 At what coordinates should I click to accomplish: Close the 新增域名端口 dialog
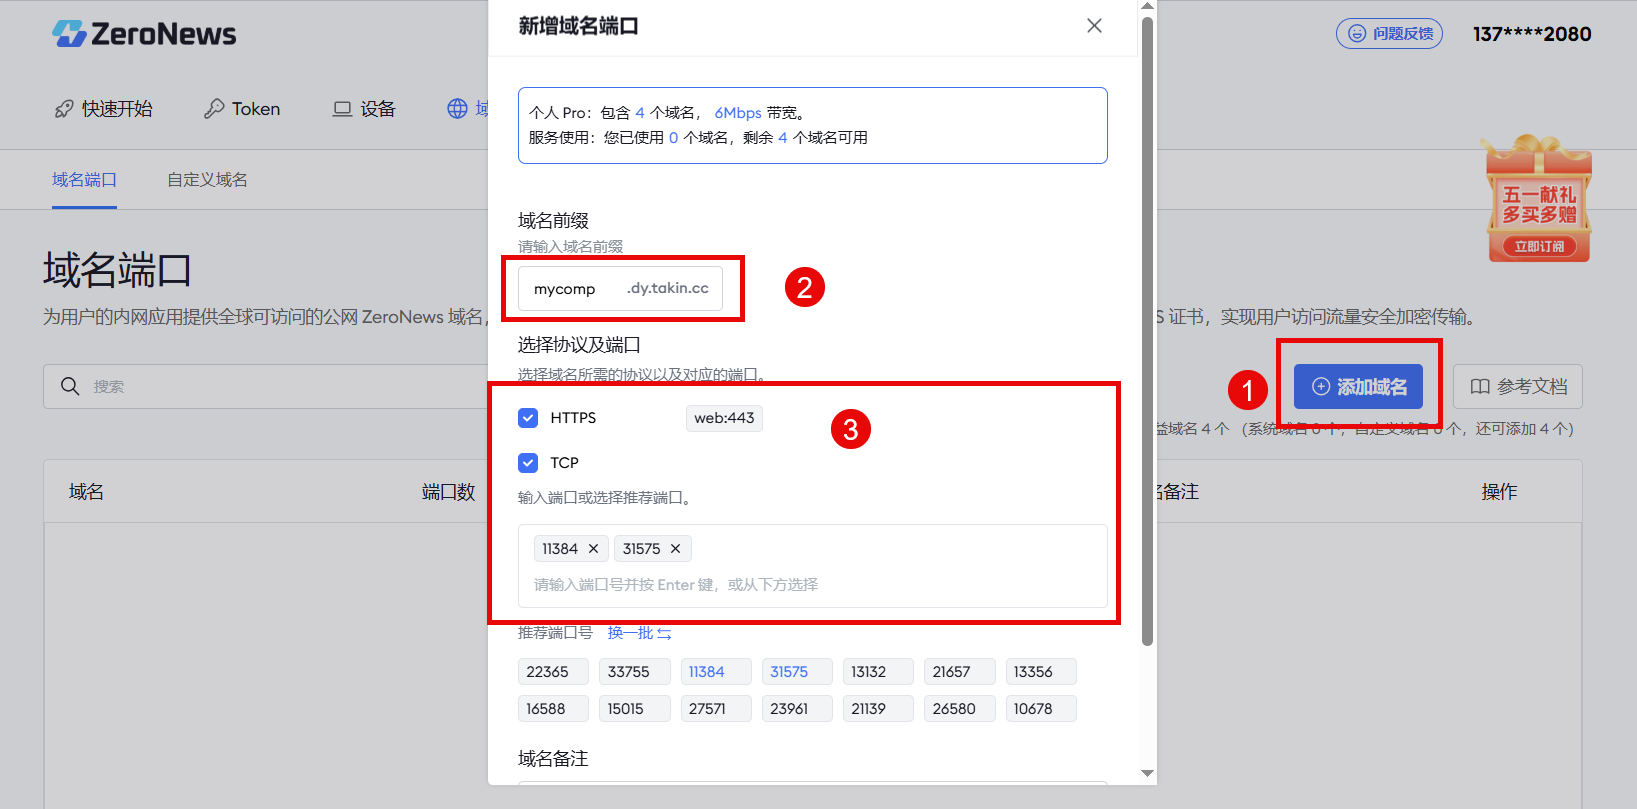[x=1094, y=26]
